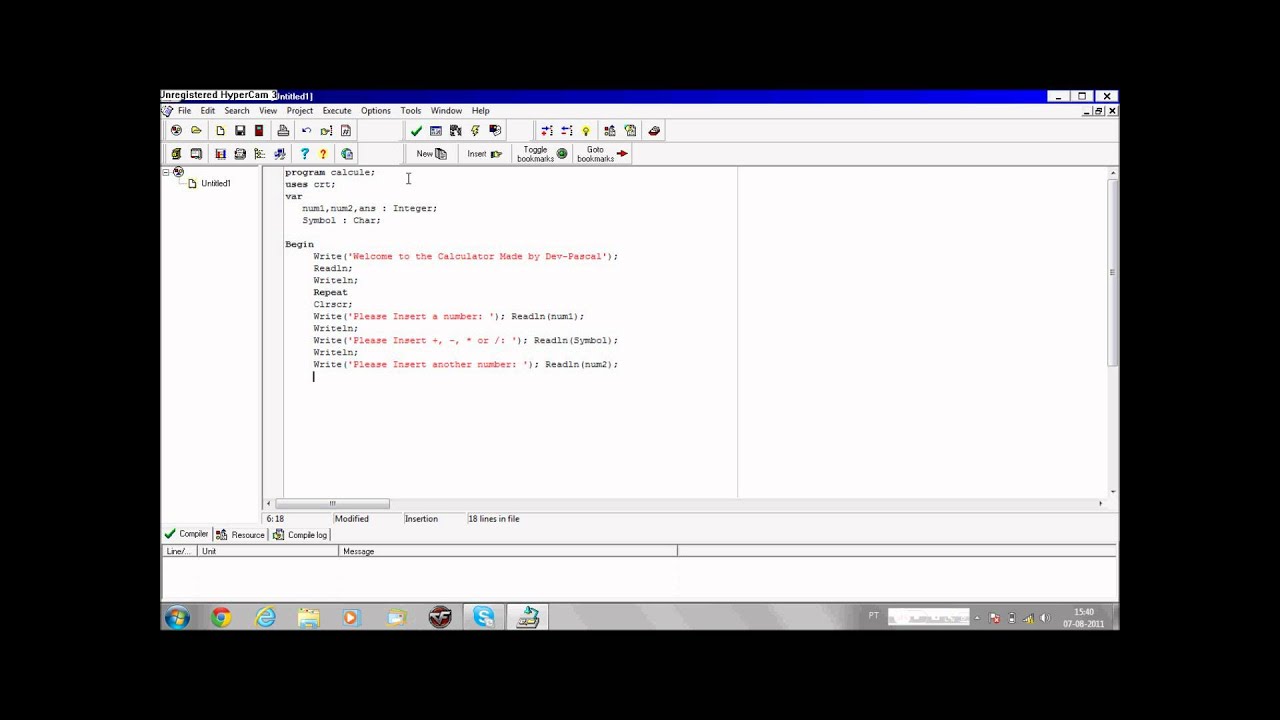
Task: Click the Unit column header
Action: 269,551
